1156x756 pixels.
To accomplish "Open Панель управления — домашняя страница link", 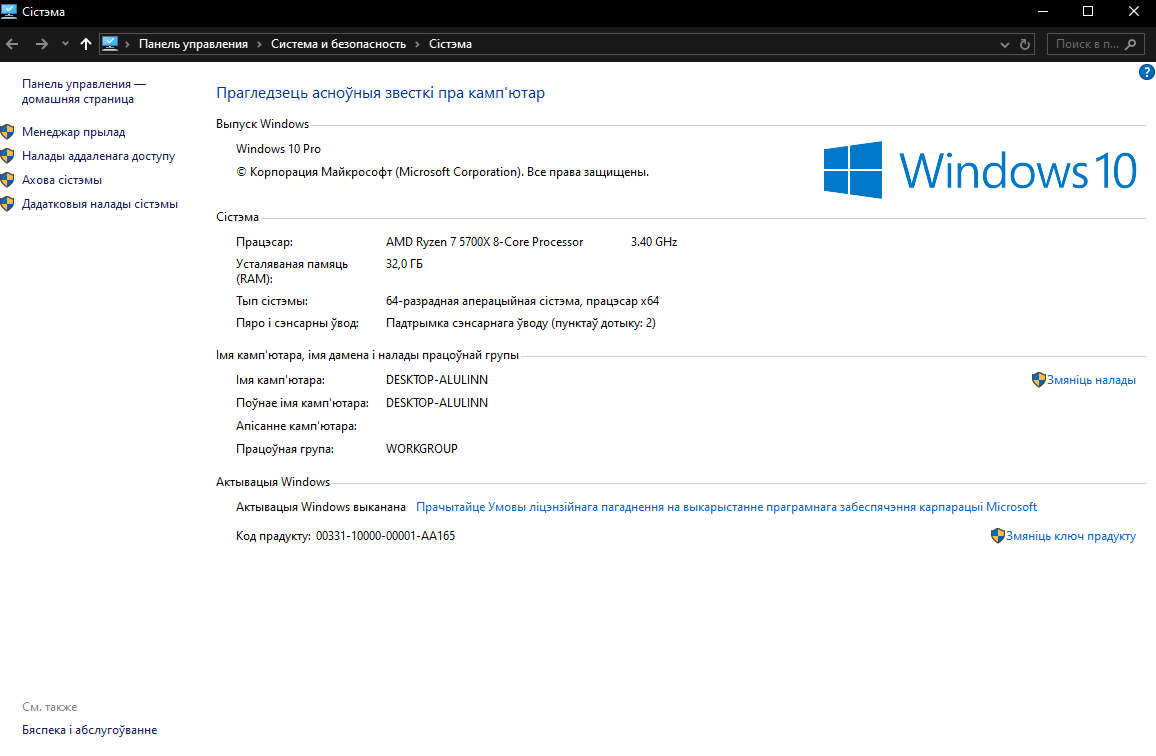I will tap(84, 91).
